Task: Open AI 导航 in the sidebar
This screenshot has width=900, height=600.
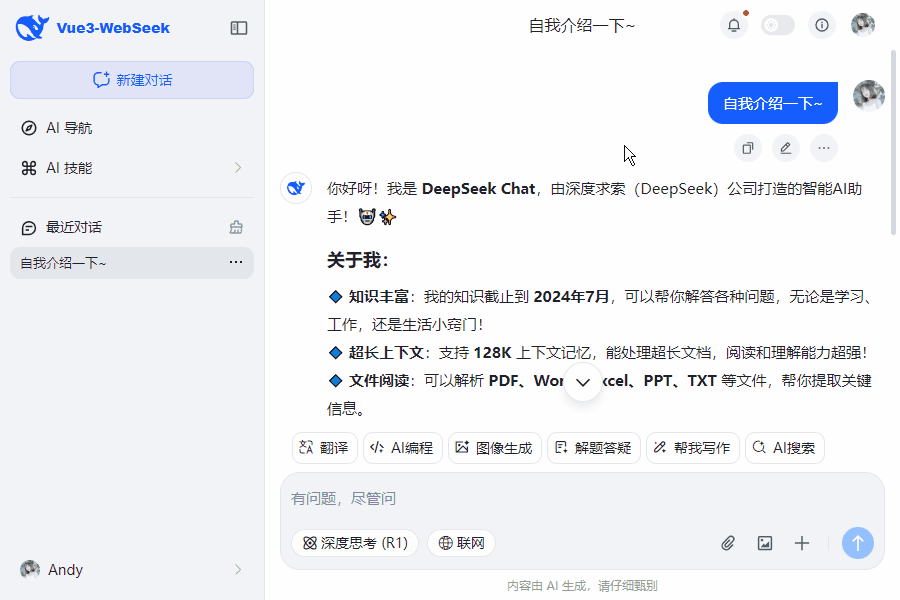Action: pyautogui.click(x=132, y=128)
